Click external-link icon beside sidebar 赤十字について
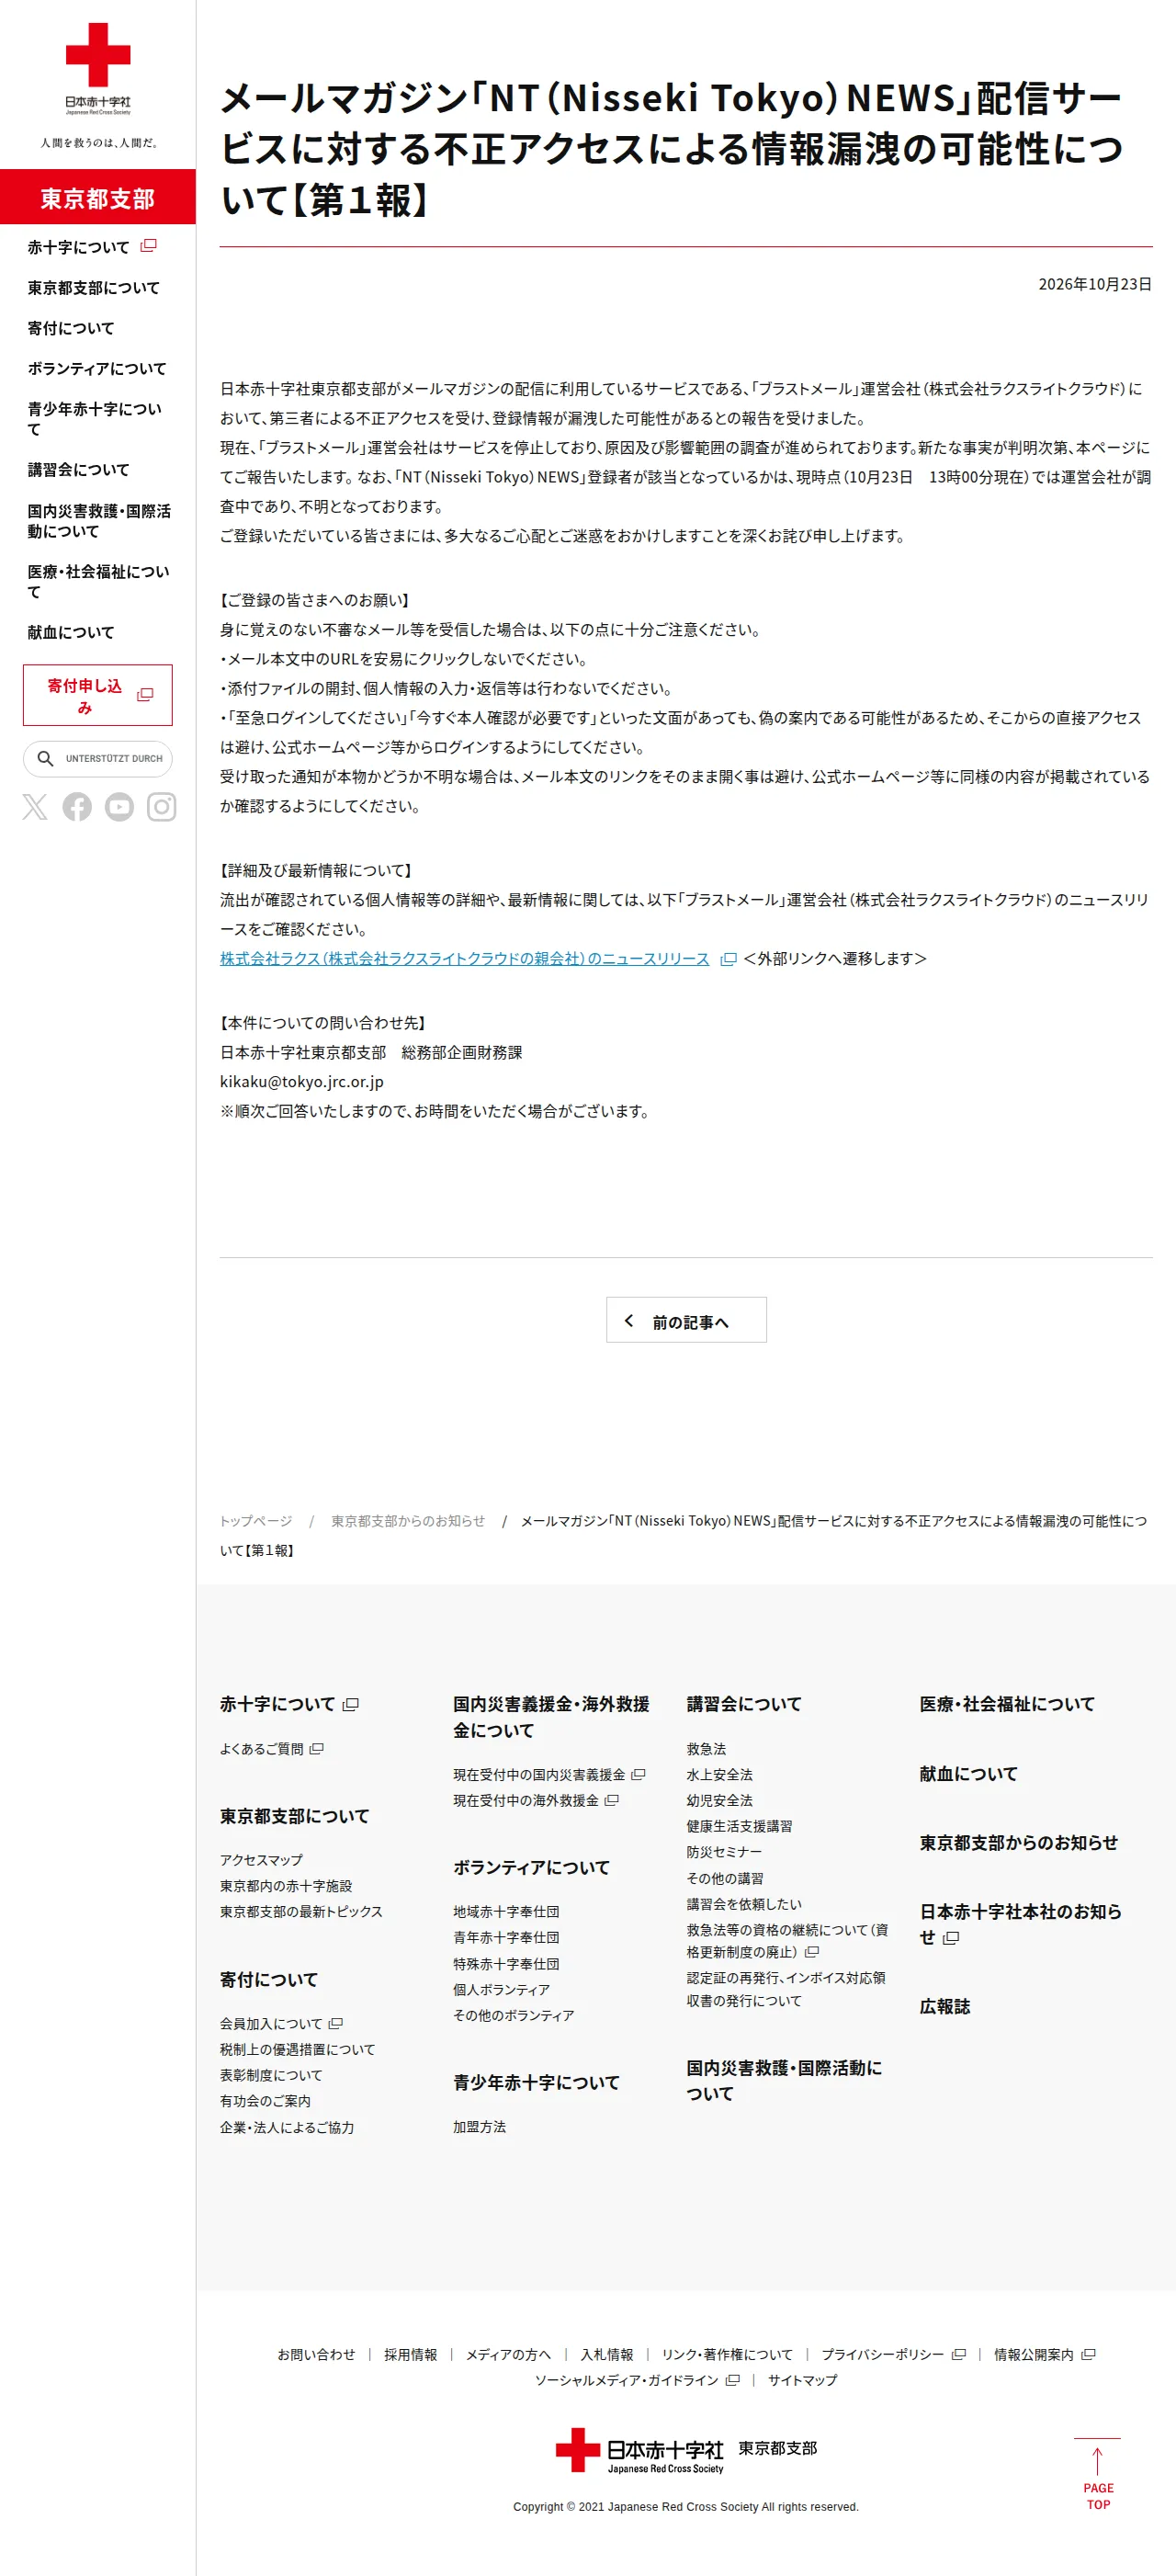1176x2576 pixels. 148,246
